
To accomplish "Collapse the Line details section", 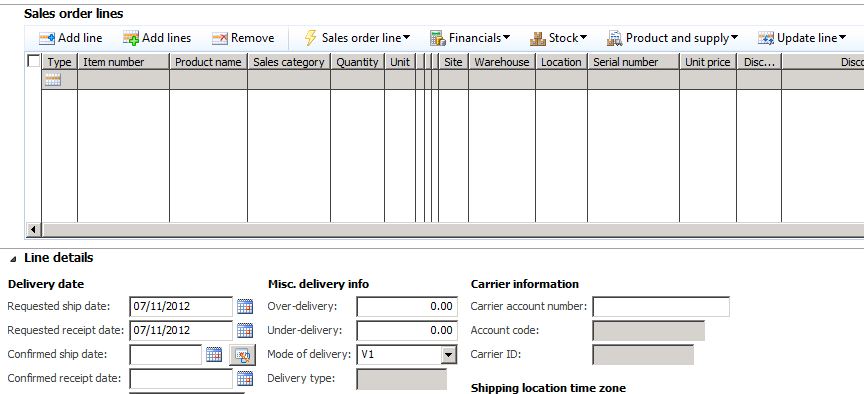I will coord(13,258).
